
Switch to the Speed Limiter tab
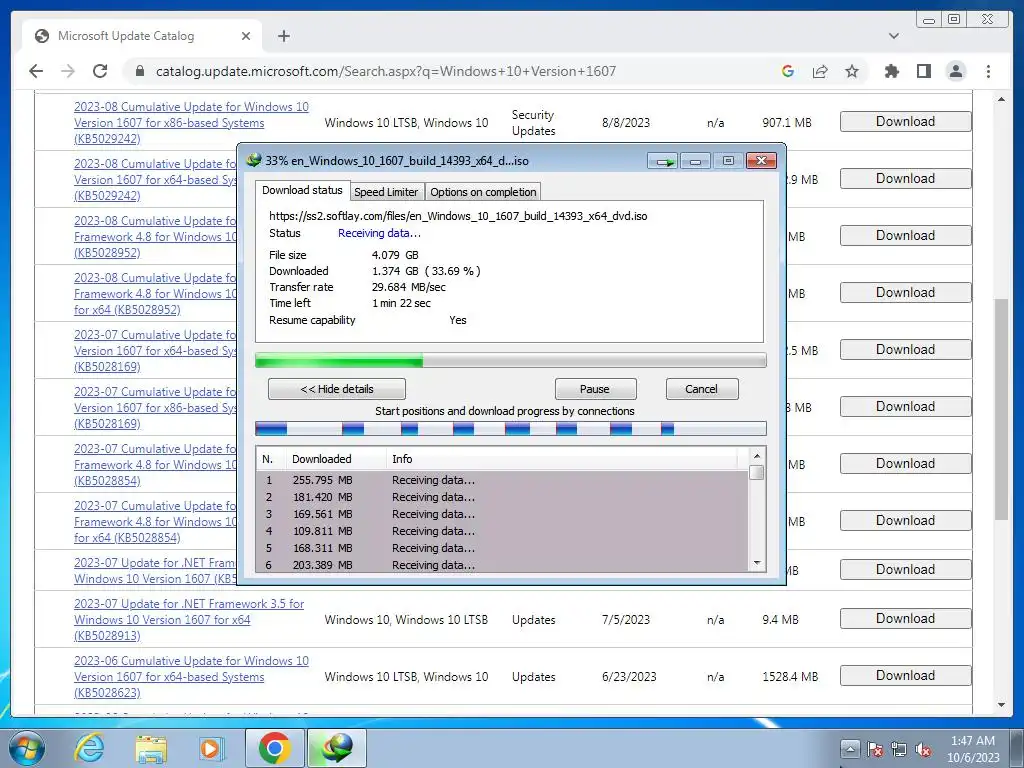386,192
